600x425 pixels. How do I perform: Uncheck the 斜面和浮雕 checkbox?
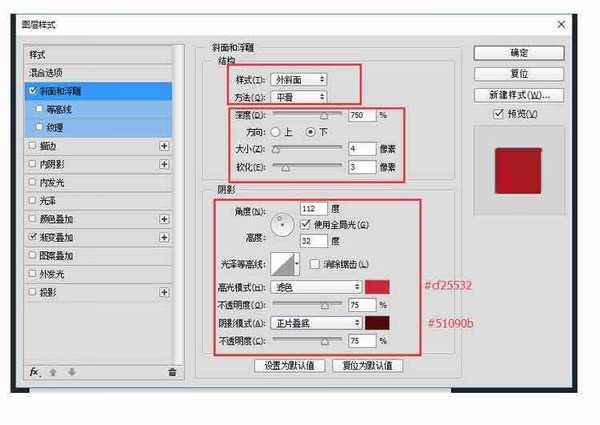click(x=33, y=91)
